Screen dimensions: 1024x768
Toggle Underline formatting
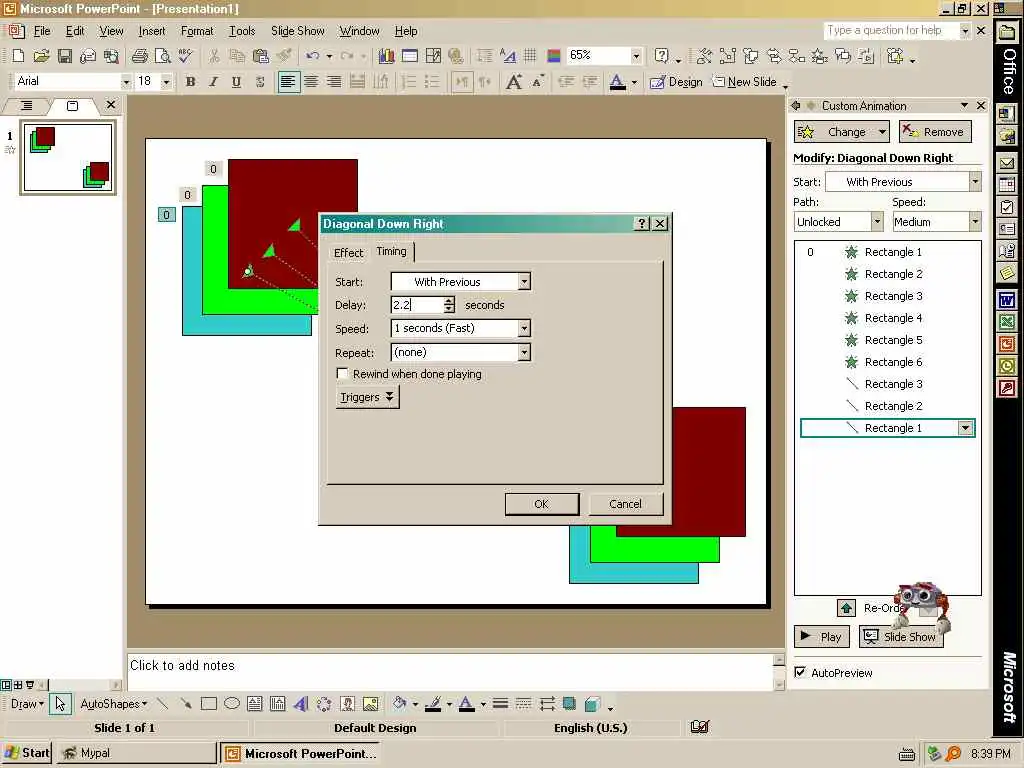click(x=236, y=82)
